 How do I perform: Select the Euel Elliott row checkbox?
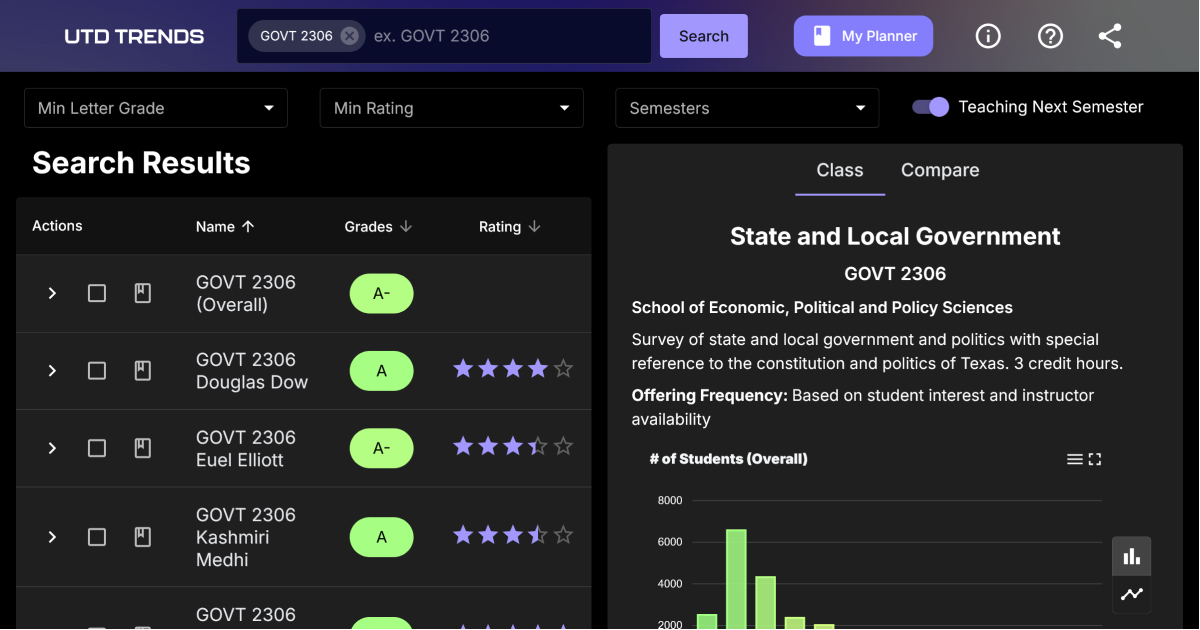point(97,448)
